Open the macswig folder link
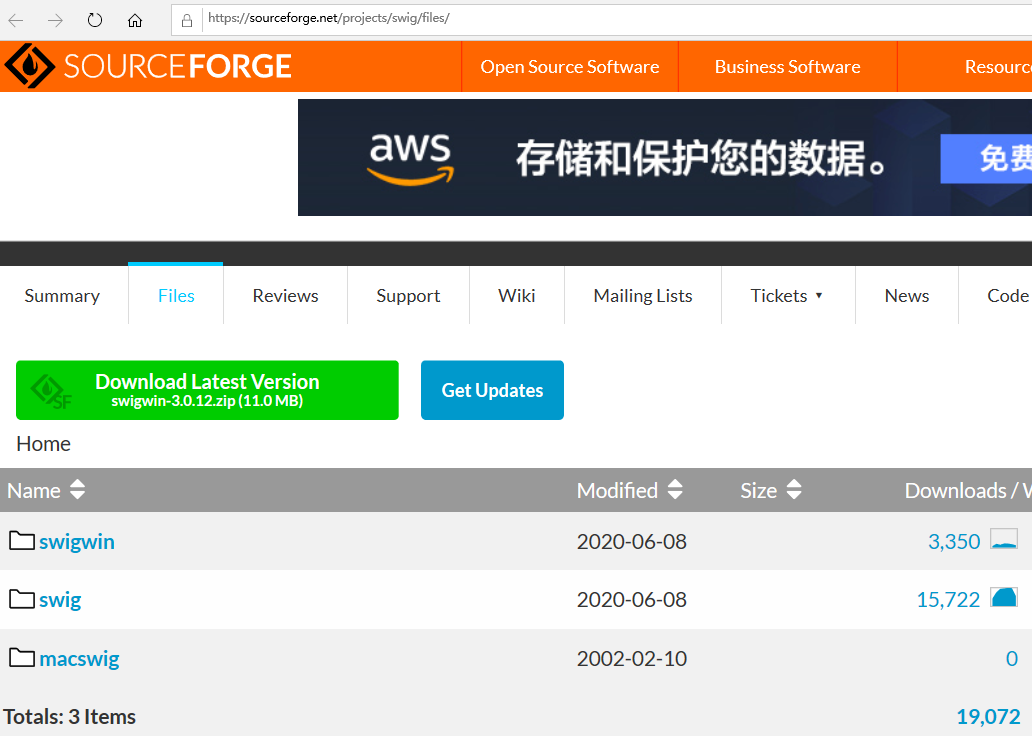 click(79, 658)
